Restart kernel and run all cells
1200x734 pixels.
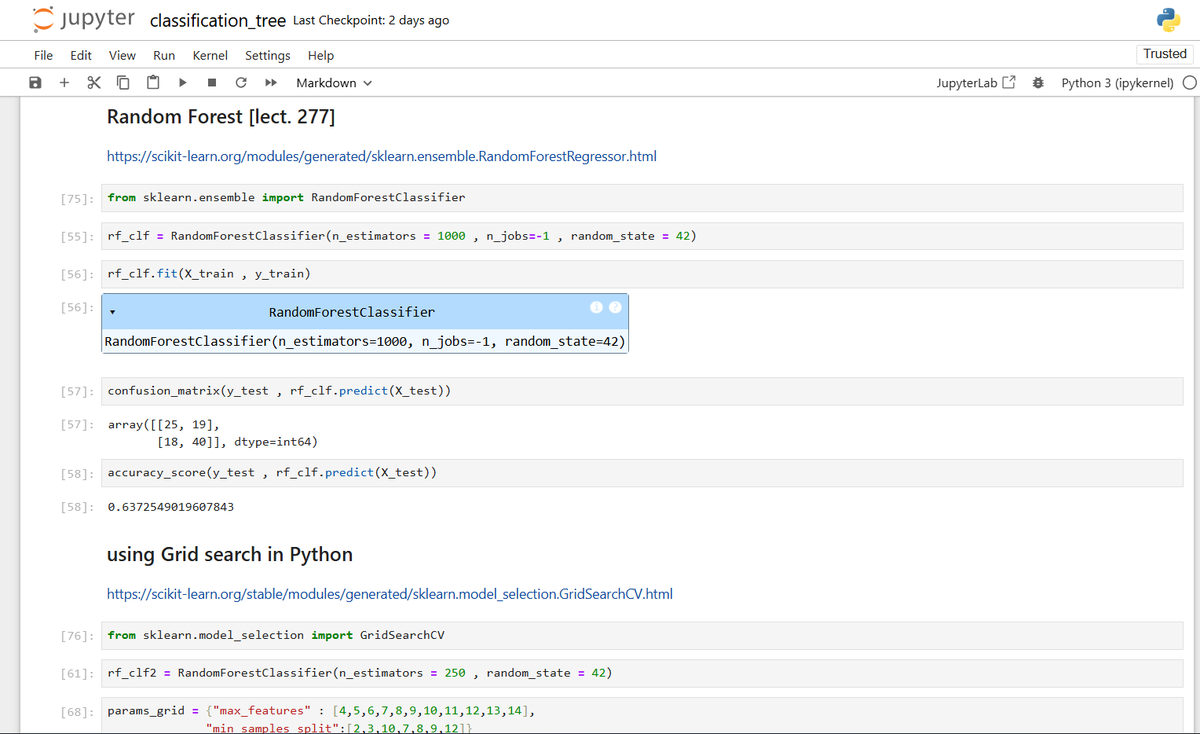[x=271, y=83]
